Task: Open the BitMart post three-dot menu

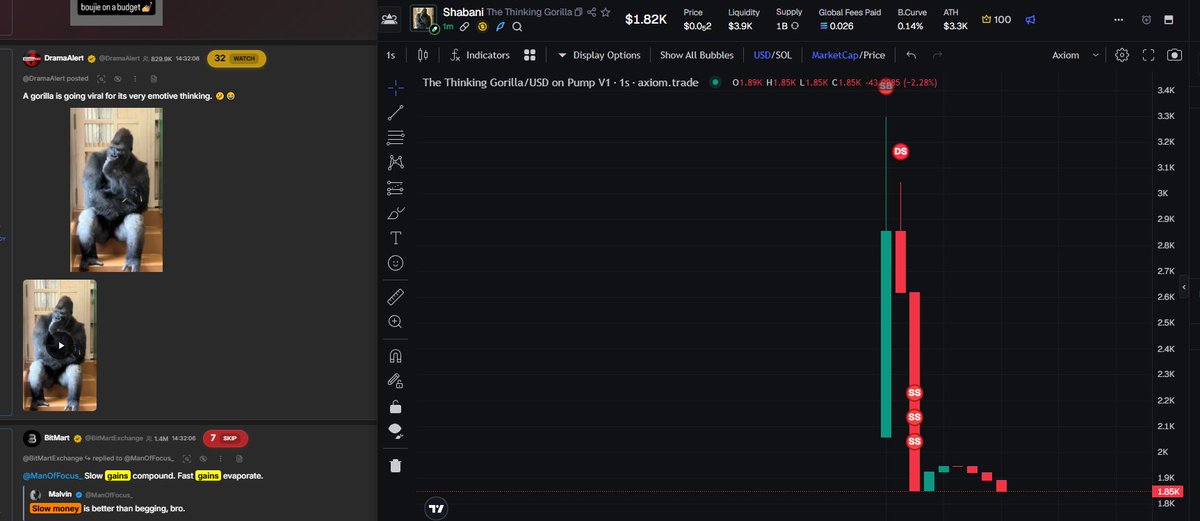Action: tap(219, 457)
